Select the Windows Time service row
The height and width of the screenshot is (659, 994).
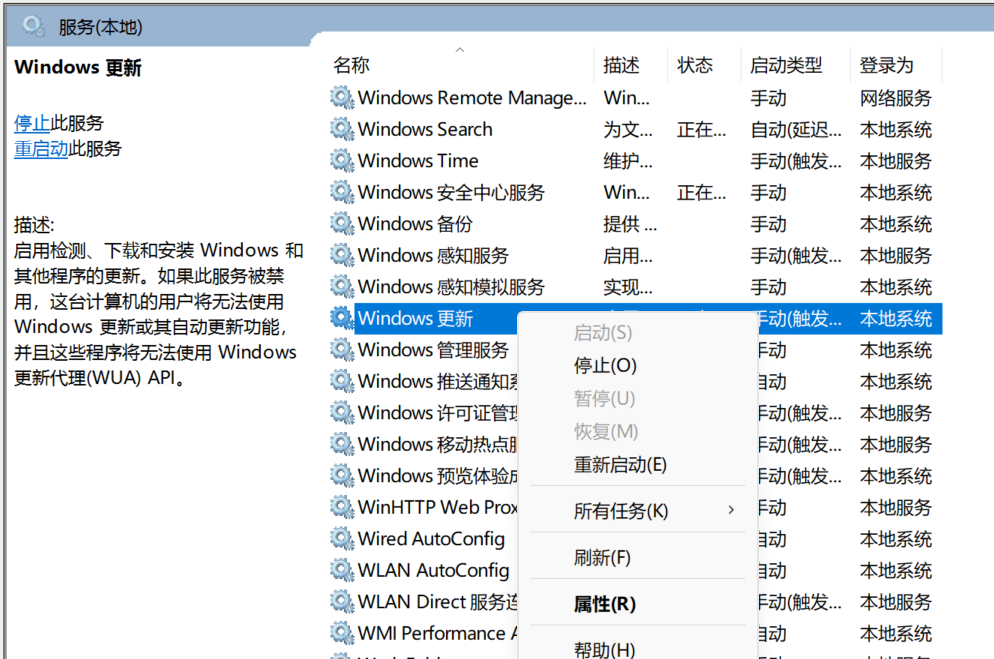click(x=635, y=161)
